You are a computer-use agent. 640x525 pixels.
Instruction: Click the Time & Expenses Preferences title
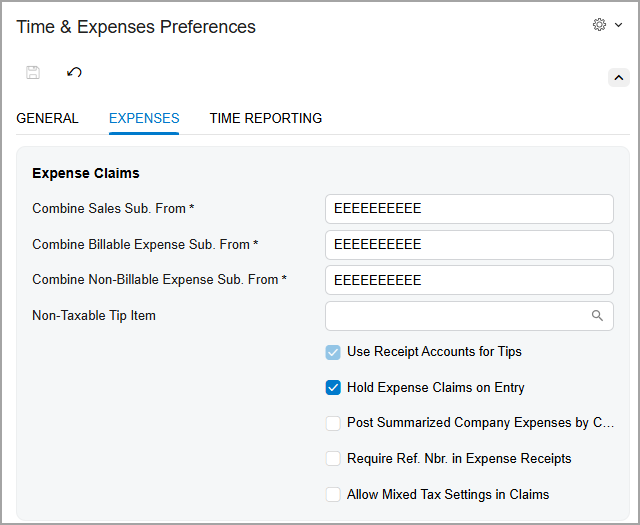click(136, 27)
